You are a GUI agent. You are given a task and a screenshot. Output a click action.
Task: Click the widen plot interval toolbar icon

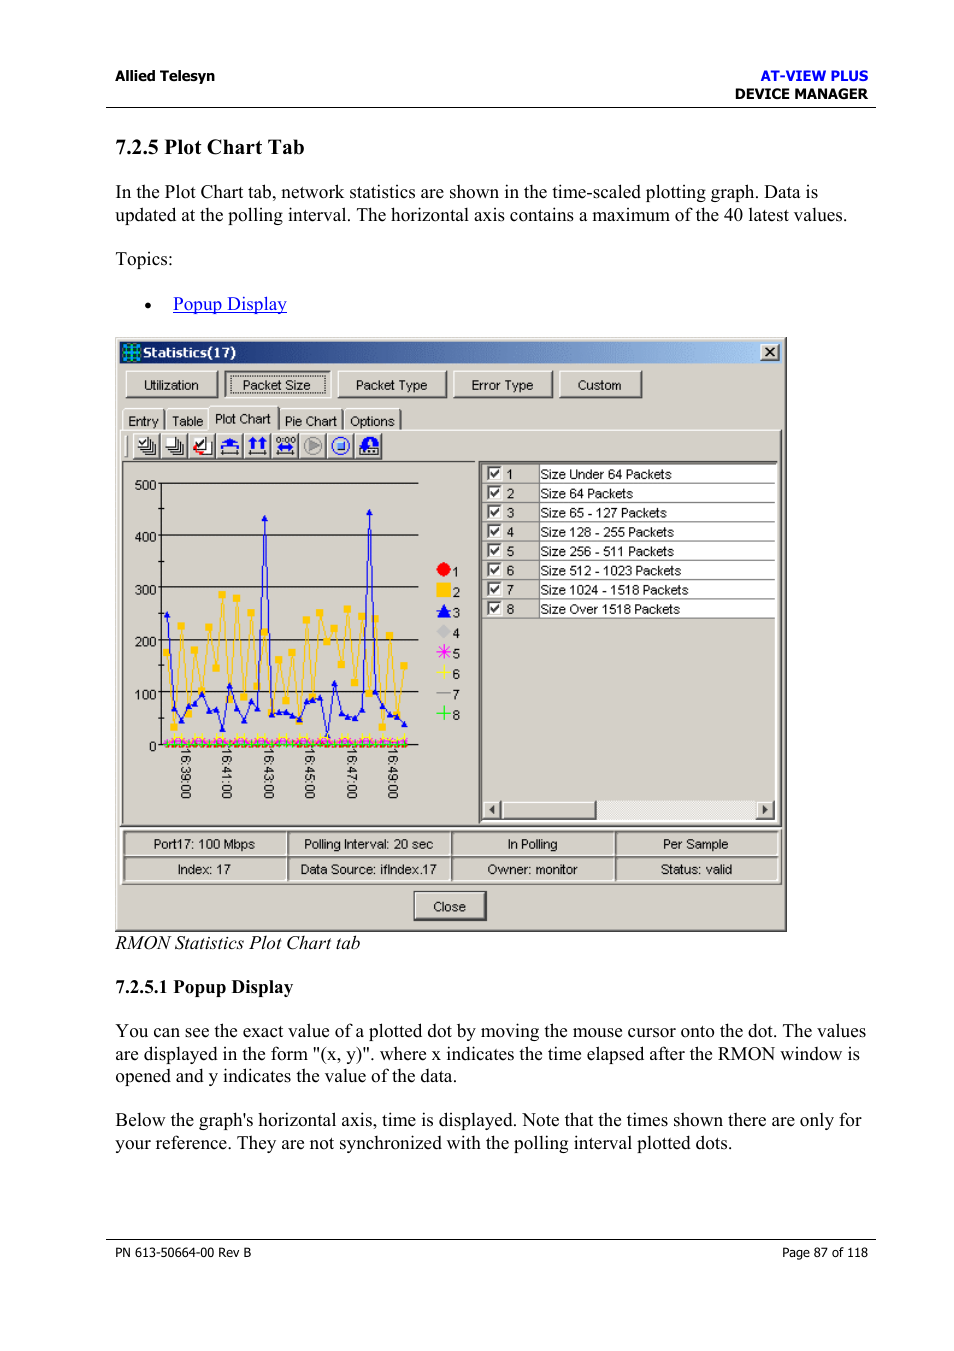point(258,446)
